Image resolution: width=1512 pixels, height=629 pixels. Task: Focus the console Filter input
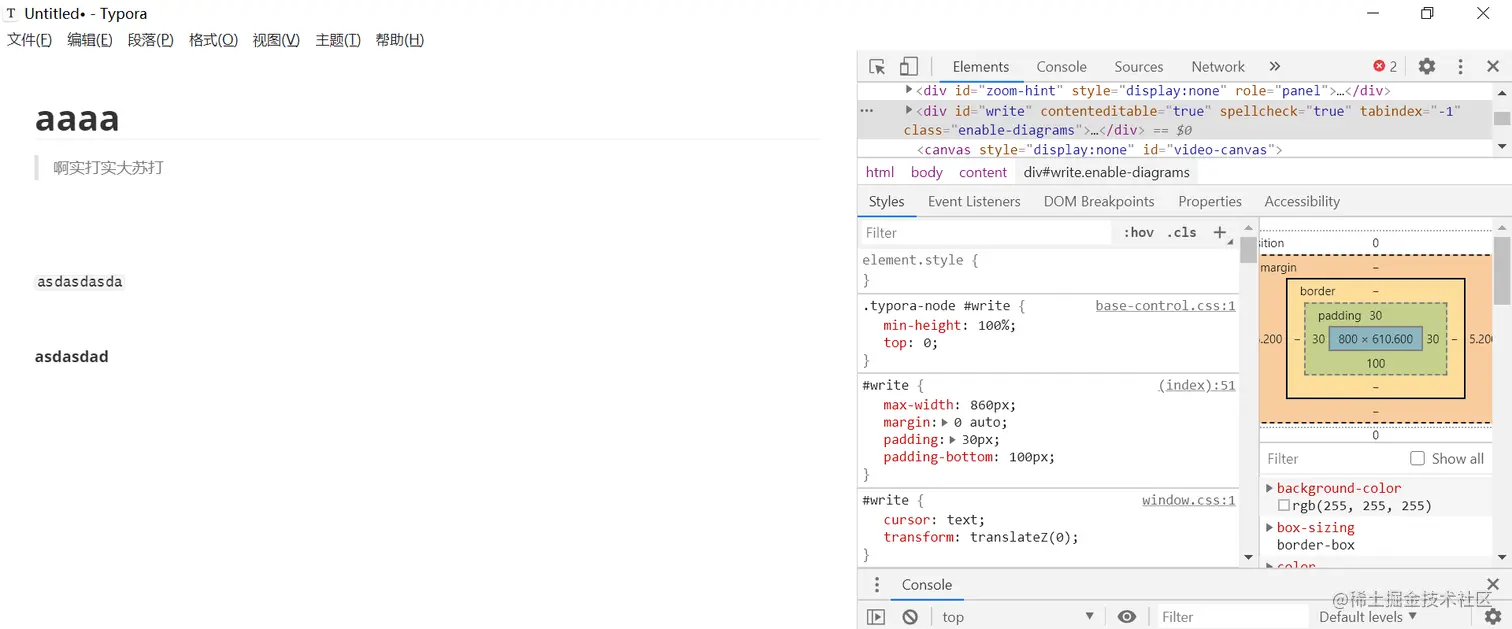1232,617
